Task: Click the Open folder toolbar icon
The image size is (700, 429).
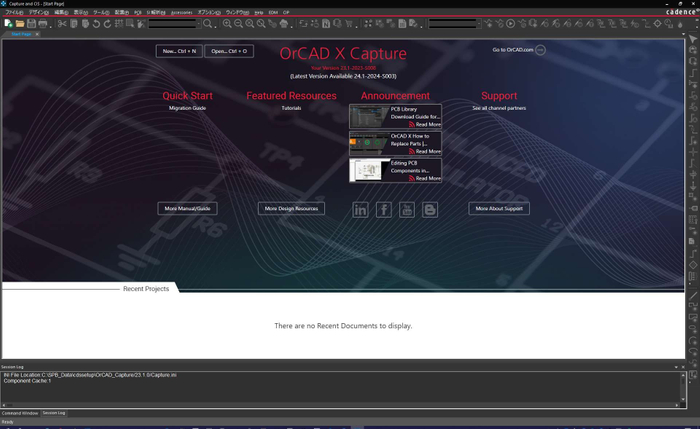Action: (20, 23)
